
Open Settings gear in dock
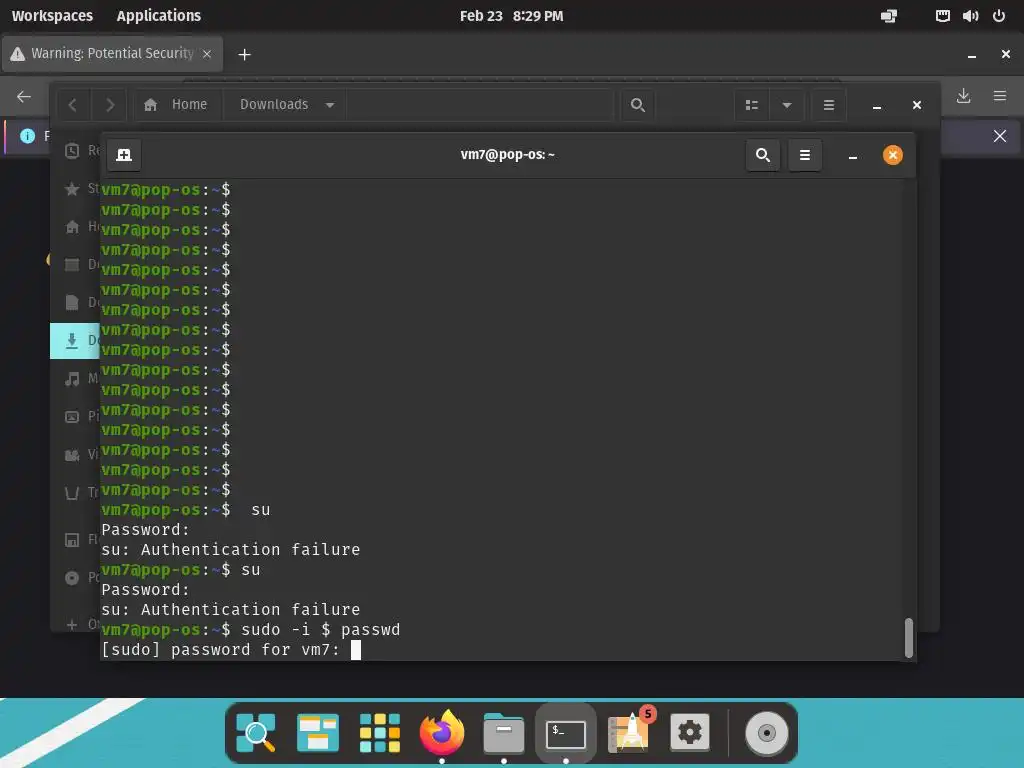point(690,732)
